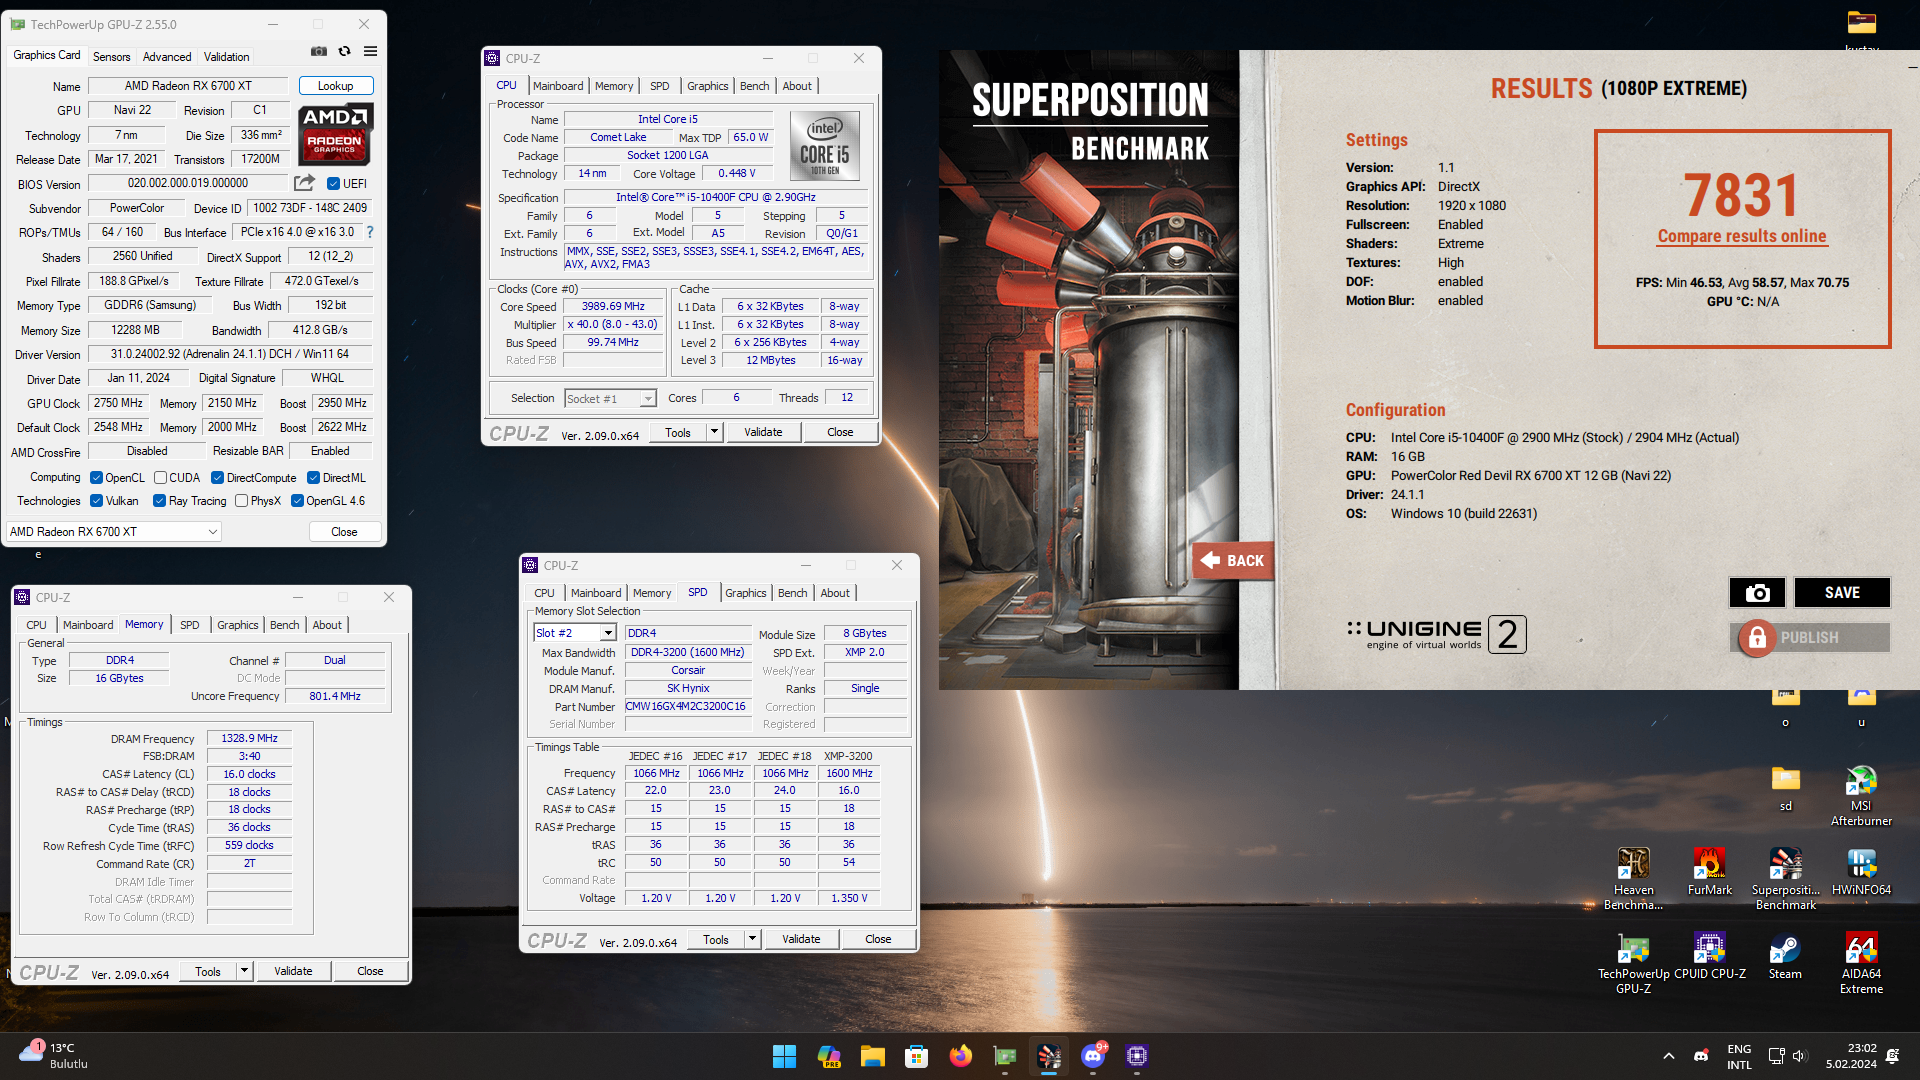Open Microsoft Store from taskbar
1920x1080 pixels.
[916, 1056]
